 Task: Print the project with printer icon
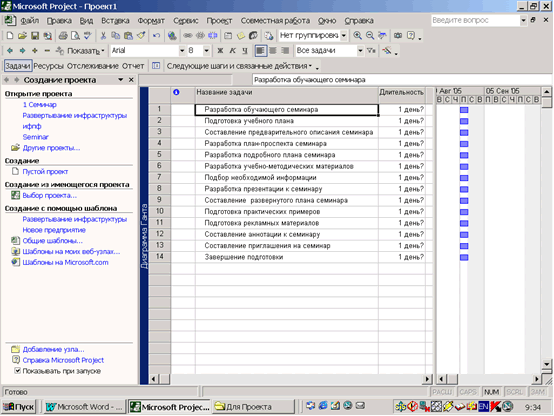coord(63,35)
